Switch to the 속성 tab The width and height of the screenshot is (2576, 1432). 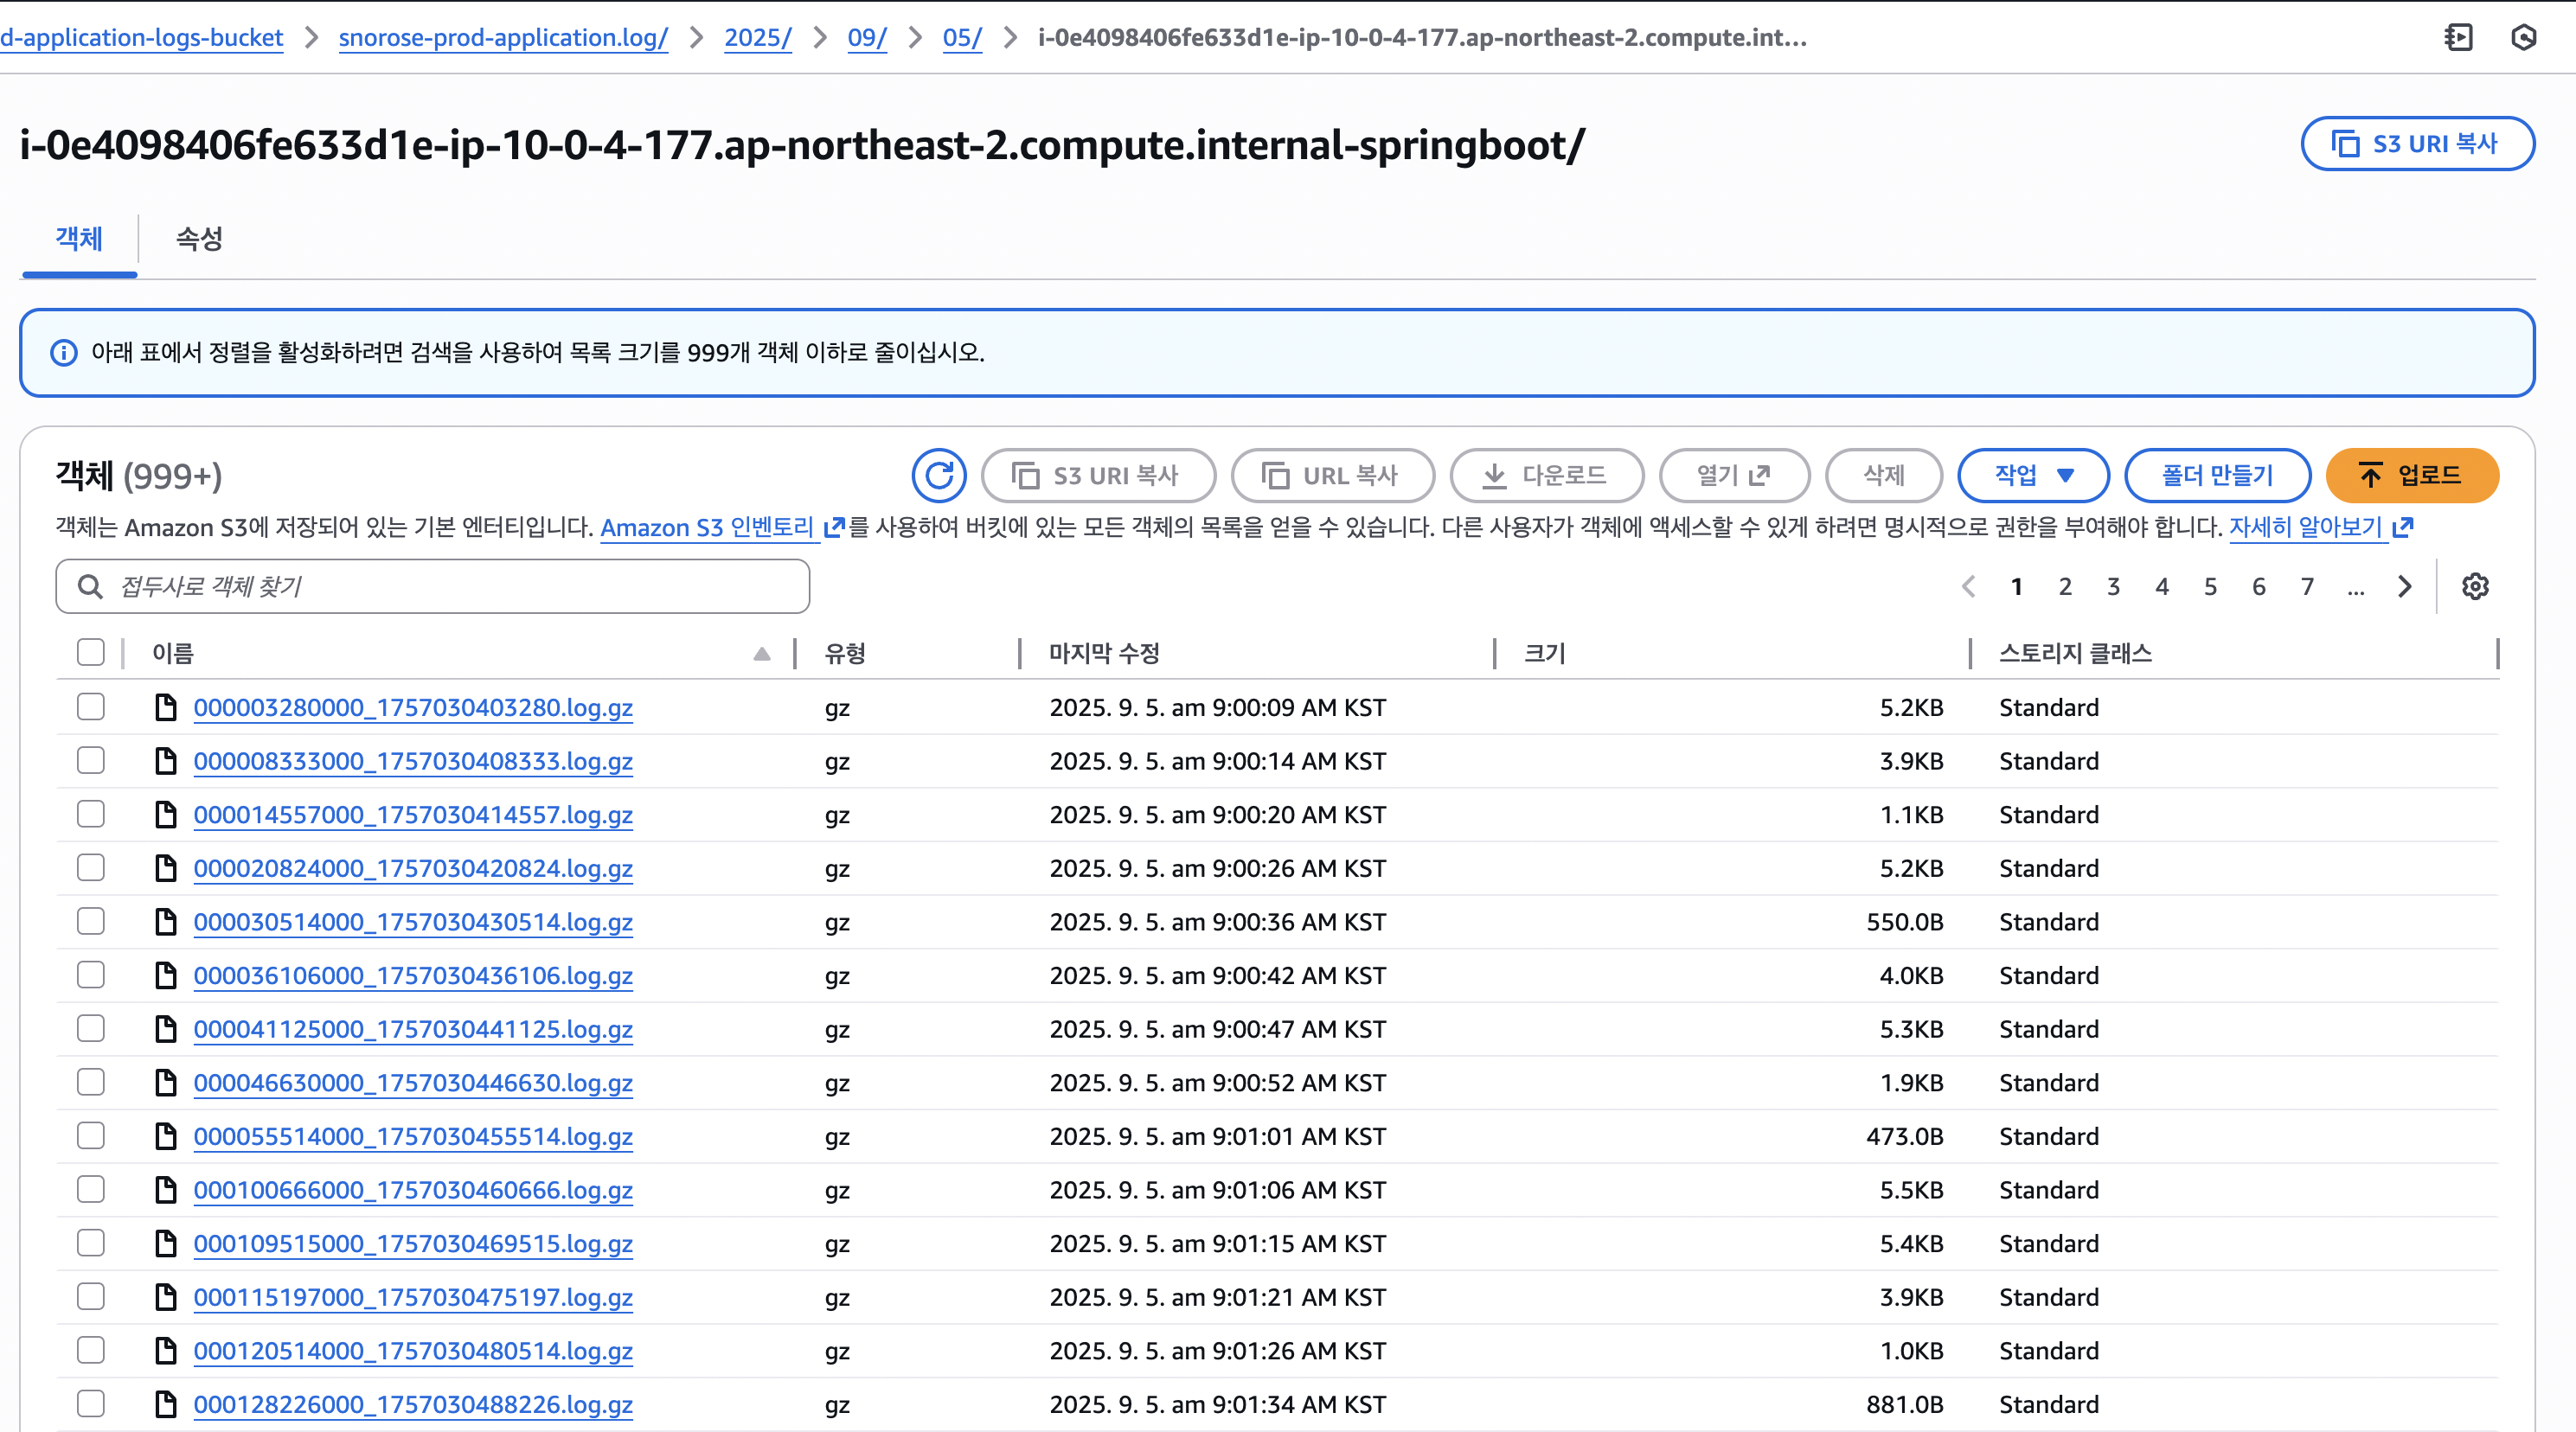coord(199,238)
